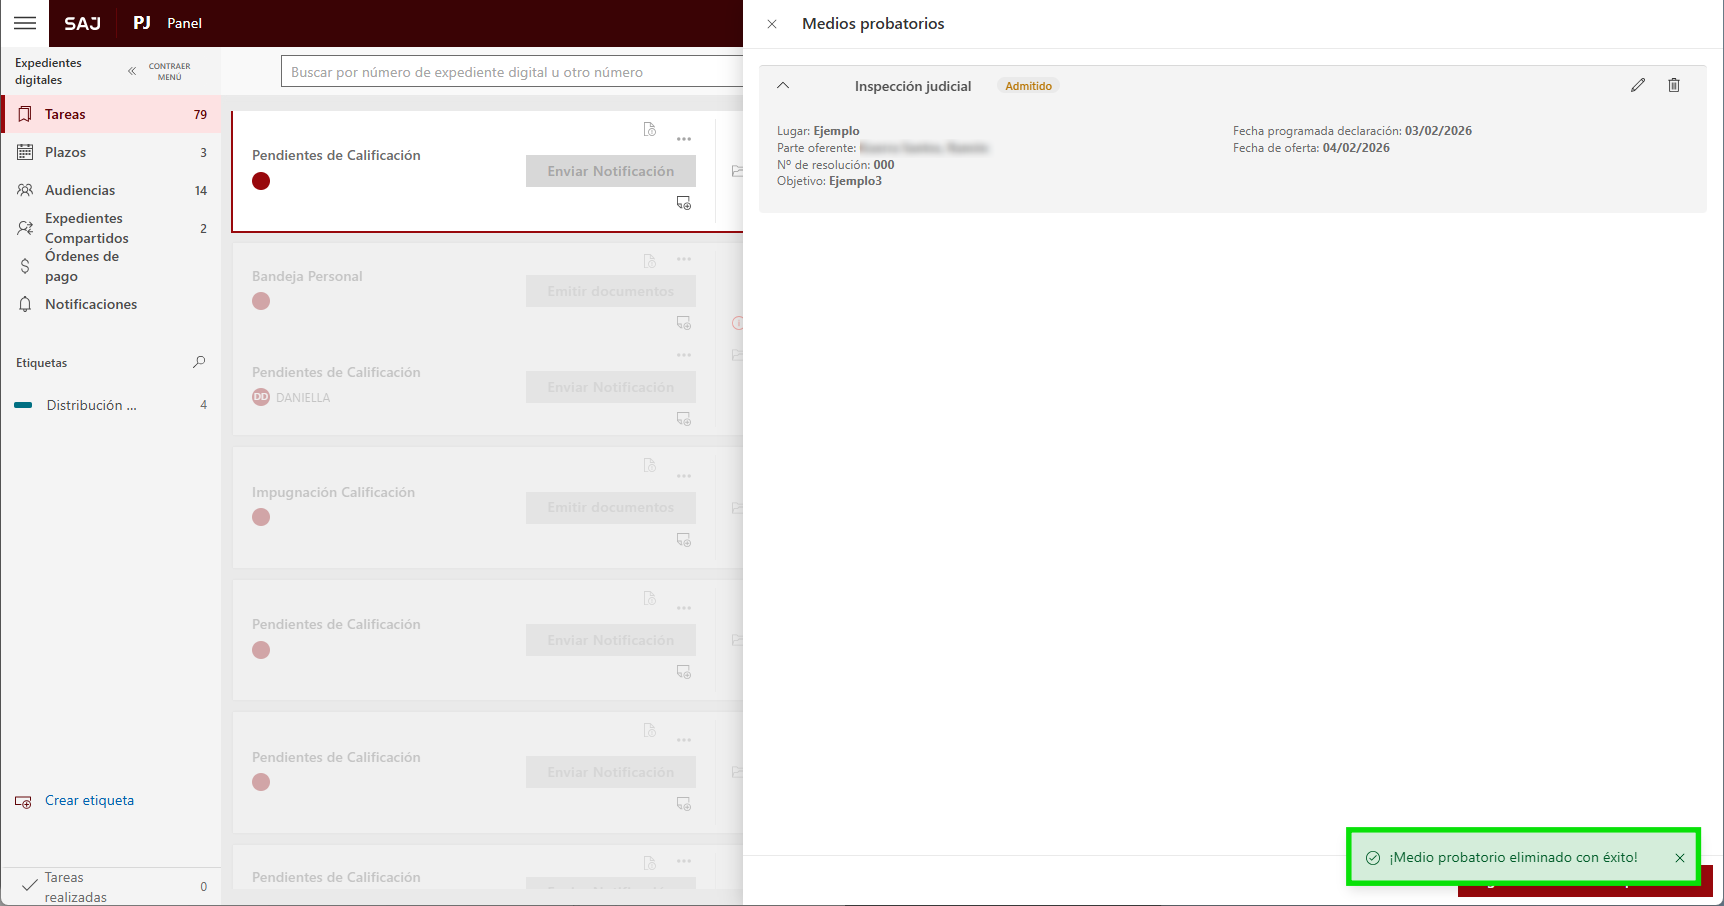Go to Plazos in sidebar

point(65,152)
